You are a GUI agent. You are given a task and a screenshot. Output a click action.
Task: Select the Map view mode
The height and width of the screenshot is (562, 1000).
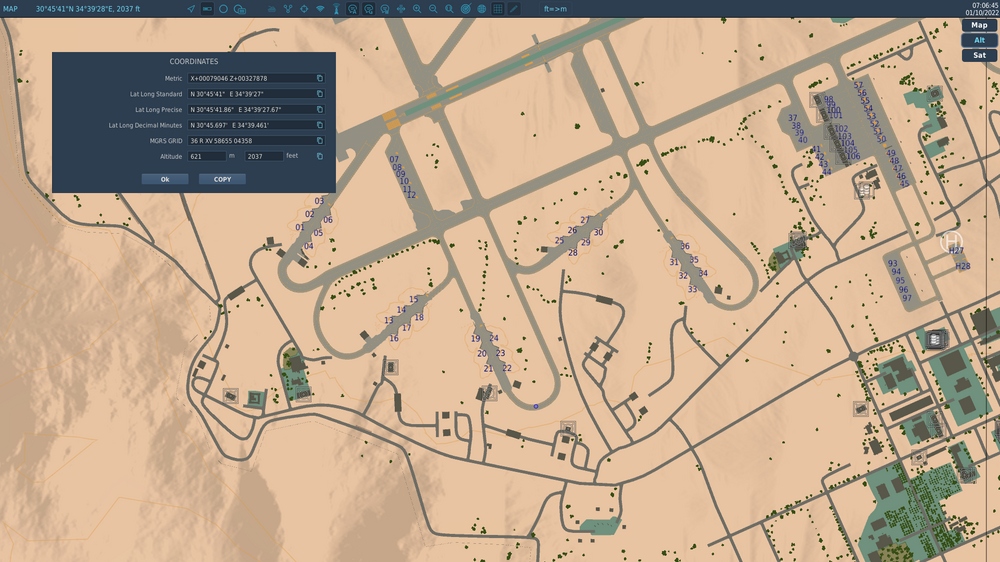coord(979,25)
